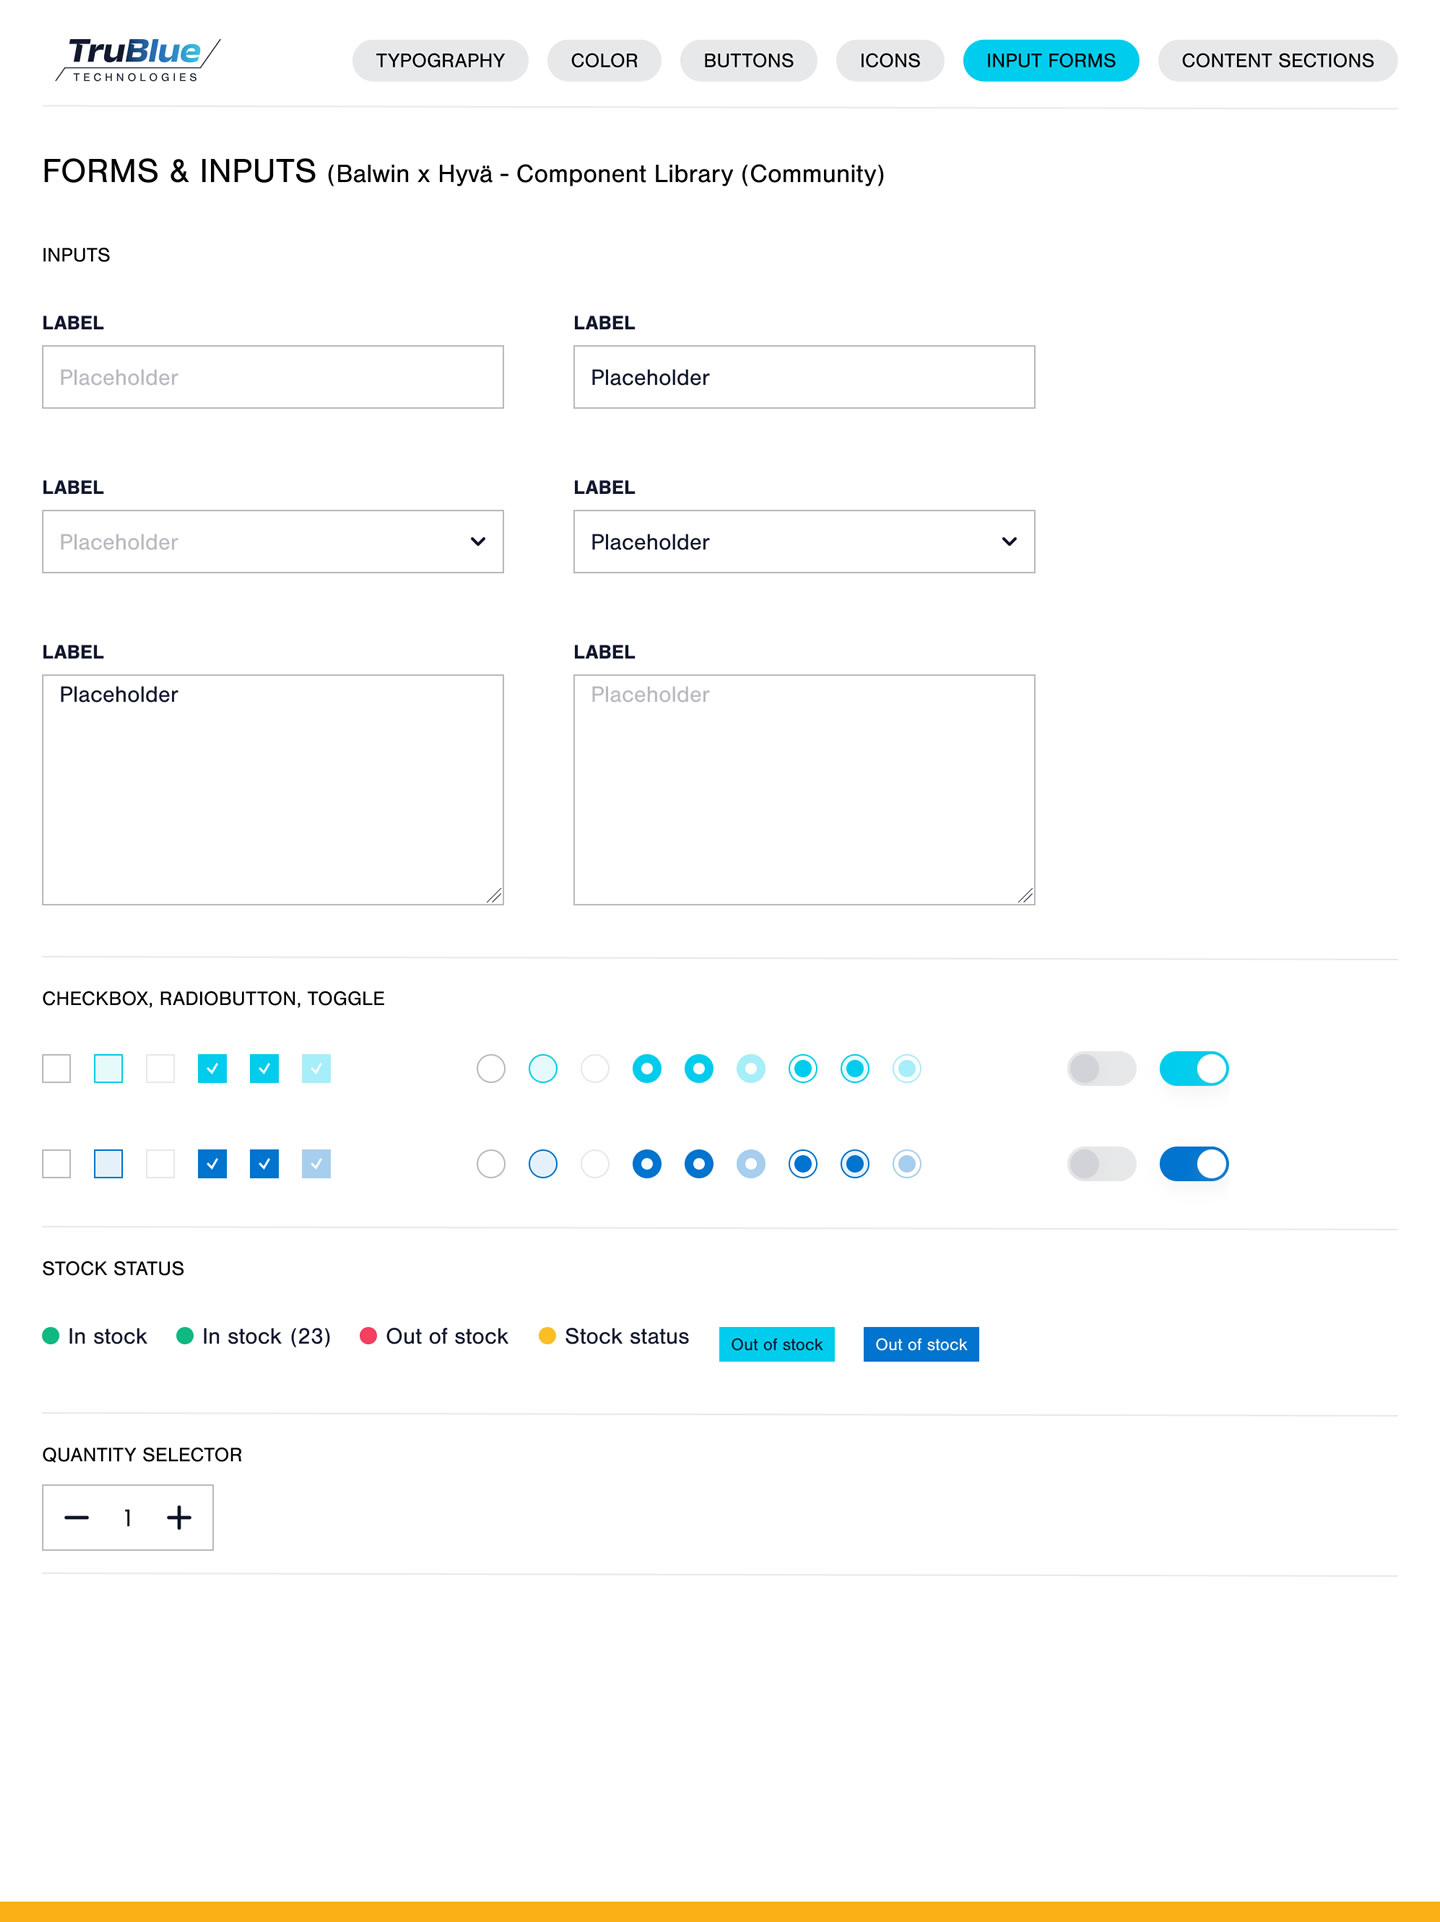
Task: Click the faded cyan ring disabled radio
Action: [x=907, y=1068]
